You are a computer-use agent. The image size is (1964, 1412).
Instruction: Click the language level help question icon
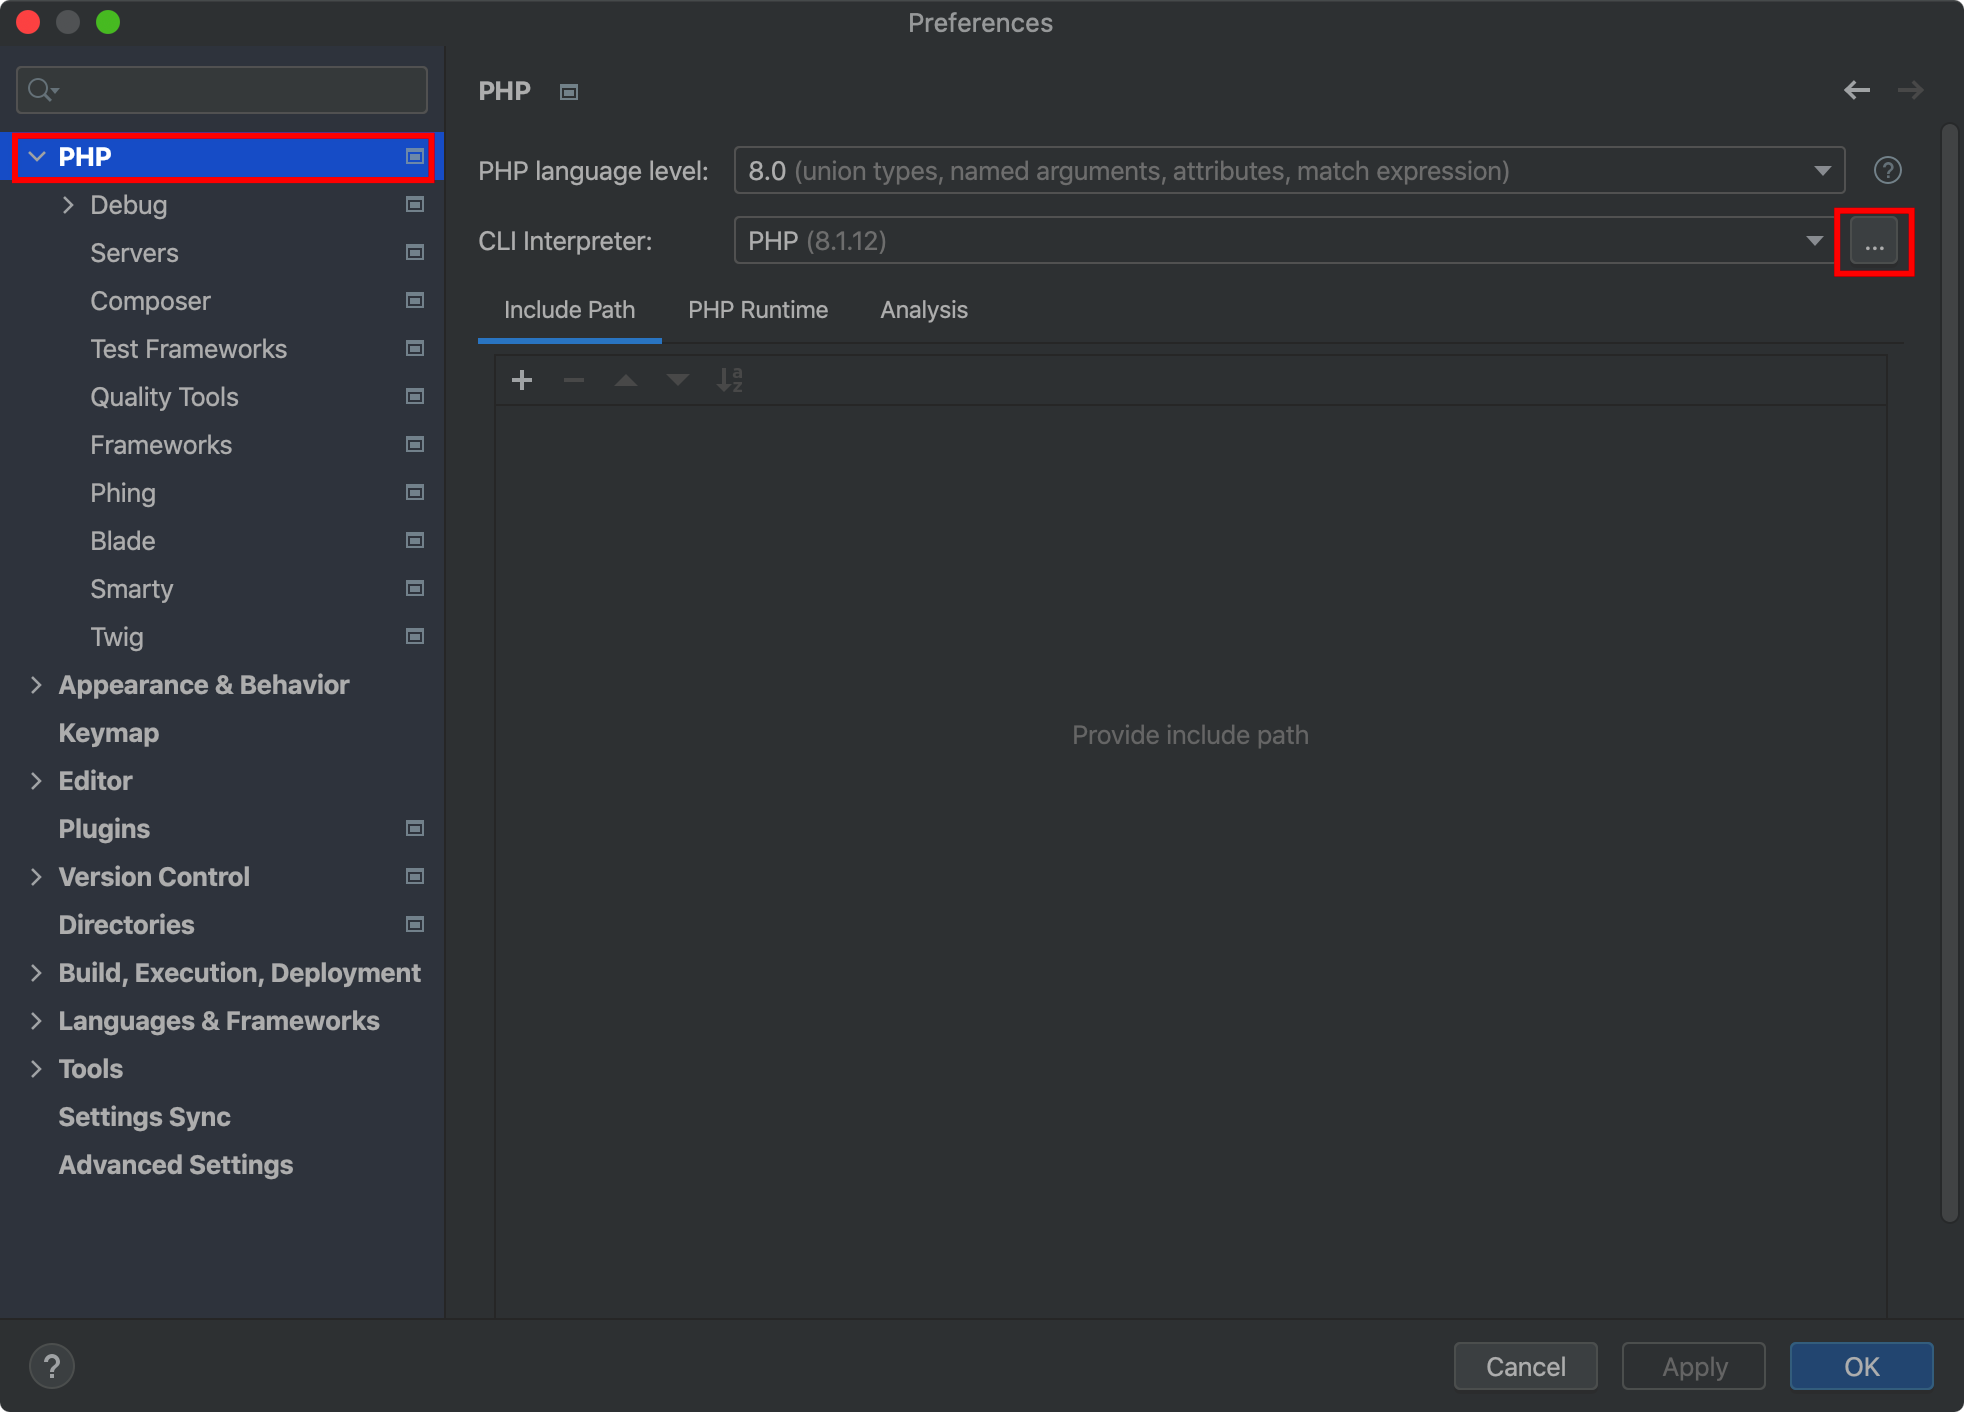tap(1887, 171)
